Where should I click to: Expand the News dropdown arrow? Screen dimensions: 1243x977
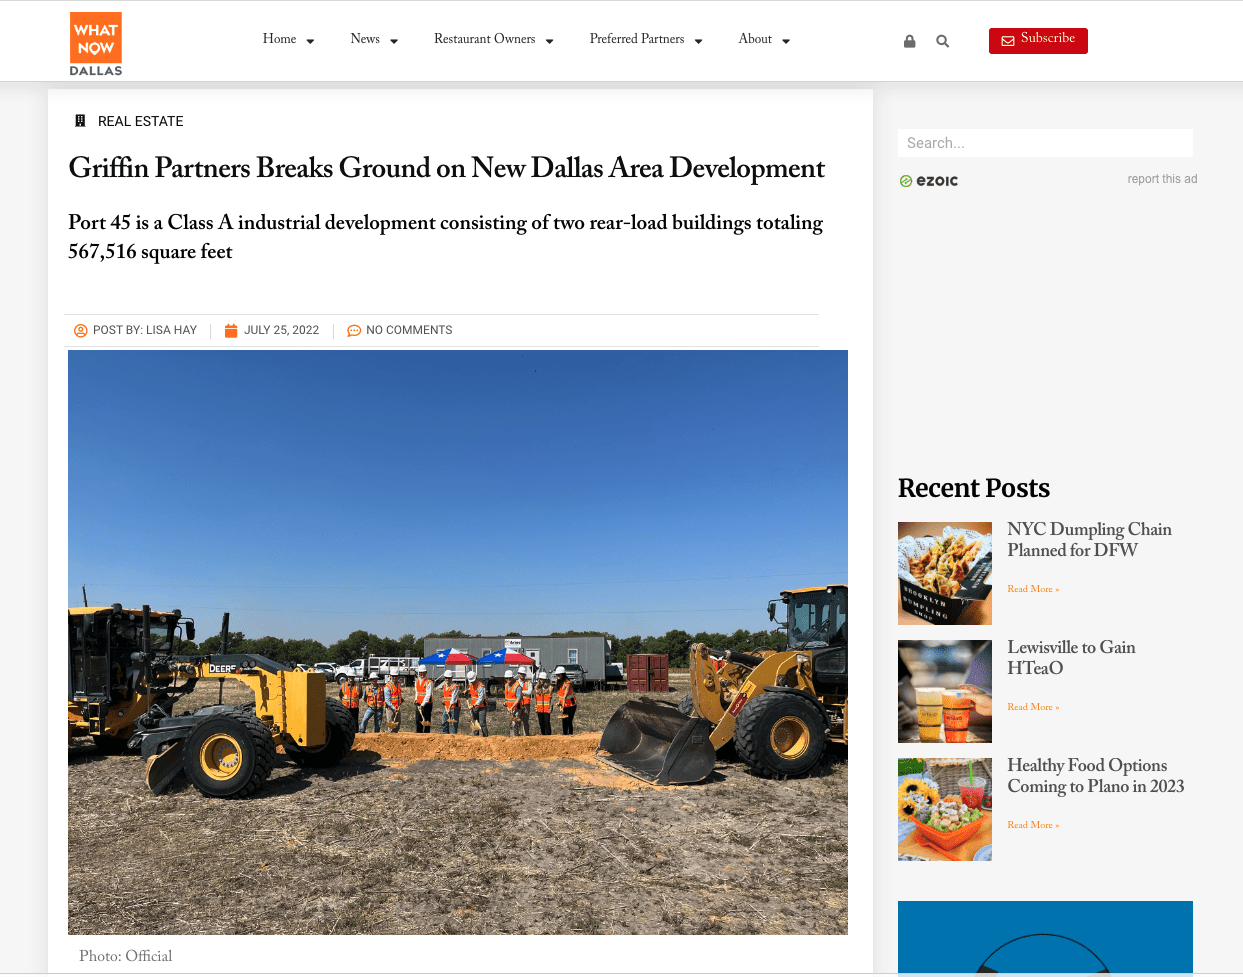tap(394, 41)
